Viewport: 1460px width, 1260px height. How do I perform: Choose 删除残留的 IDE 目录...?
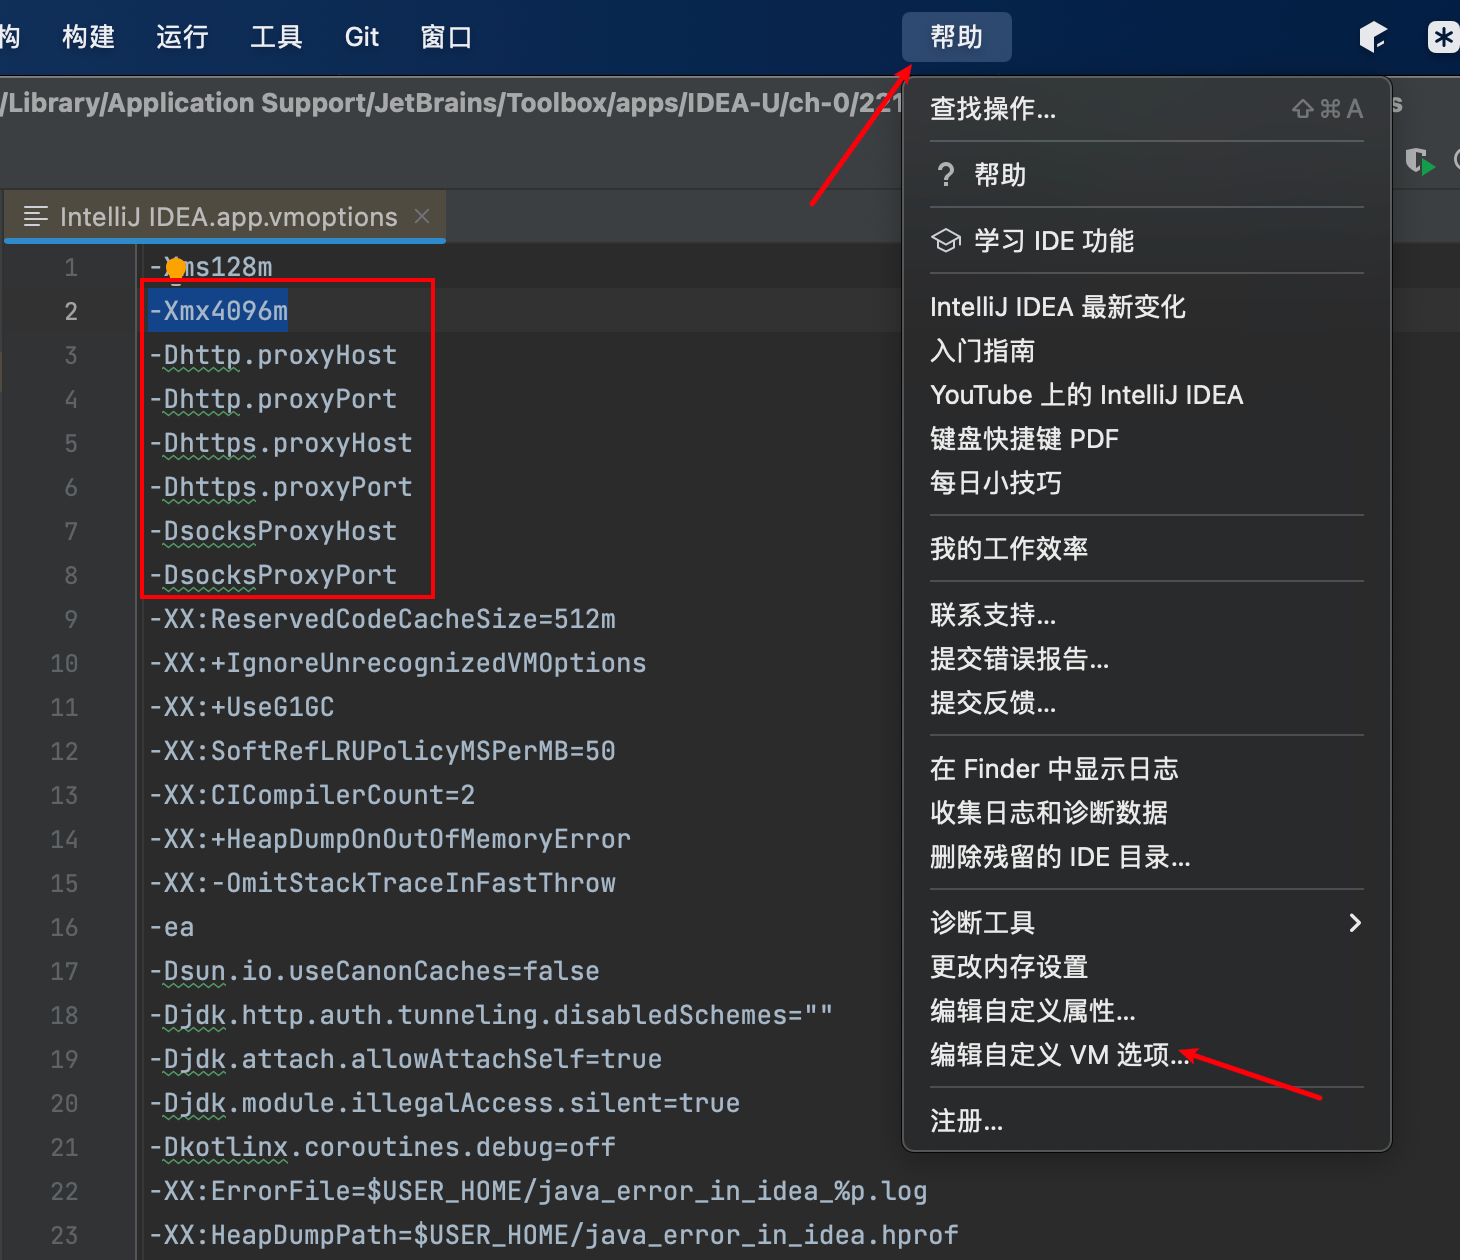pos(1147,857)
